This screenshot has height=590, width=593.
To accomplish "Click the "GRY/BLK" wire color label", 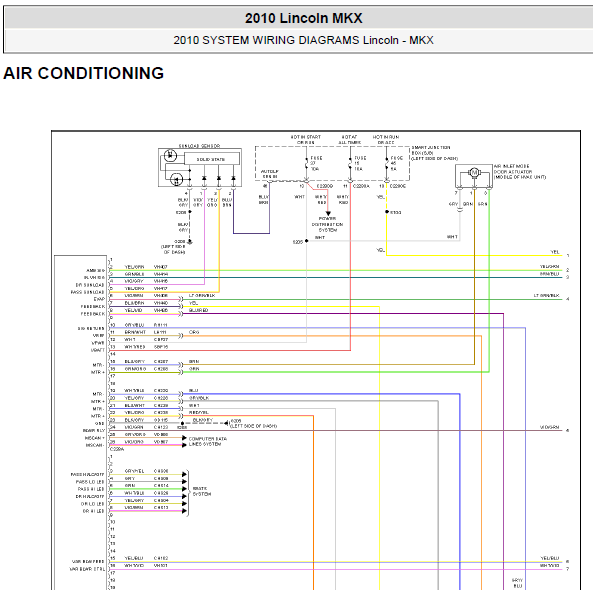I will [199, 398].
